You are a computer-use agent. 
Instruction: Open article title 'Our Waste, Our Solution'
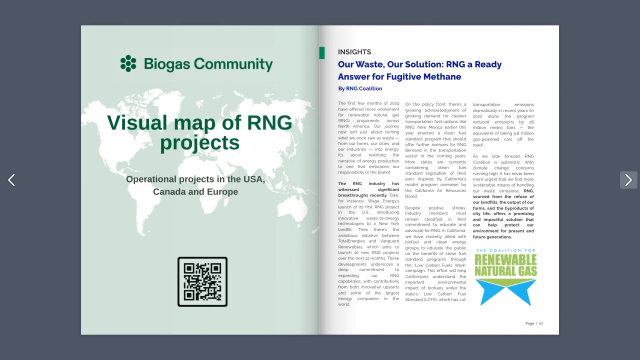point(420,71)
